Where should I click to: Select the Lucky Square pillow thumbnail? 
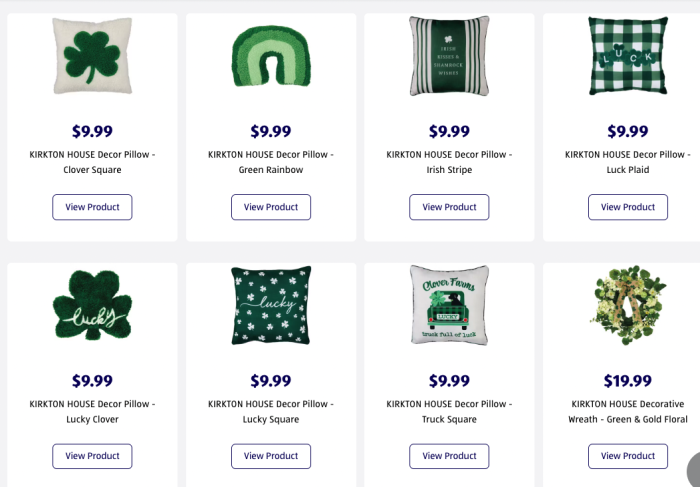[270, 305]
